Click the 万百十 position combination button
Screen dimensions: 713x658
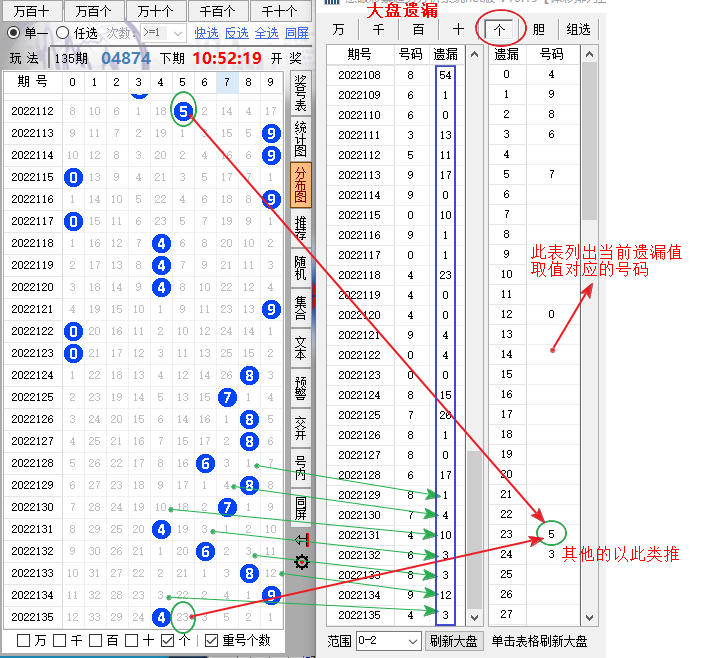coord(31,11)
